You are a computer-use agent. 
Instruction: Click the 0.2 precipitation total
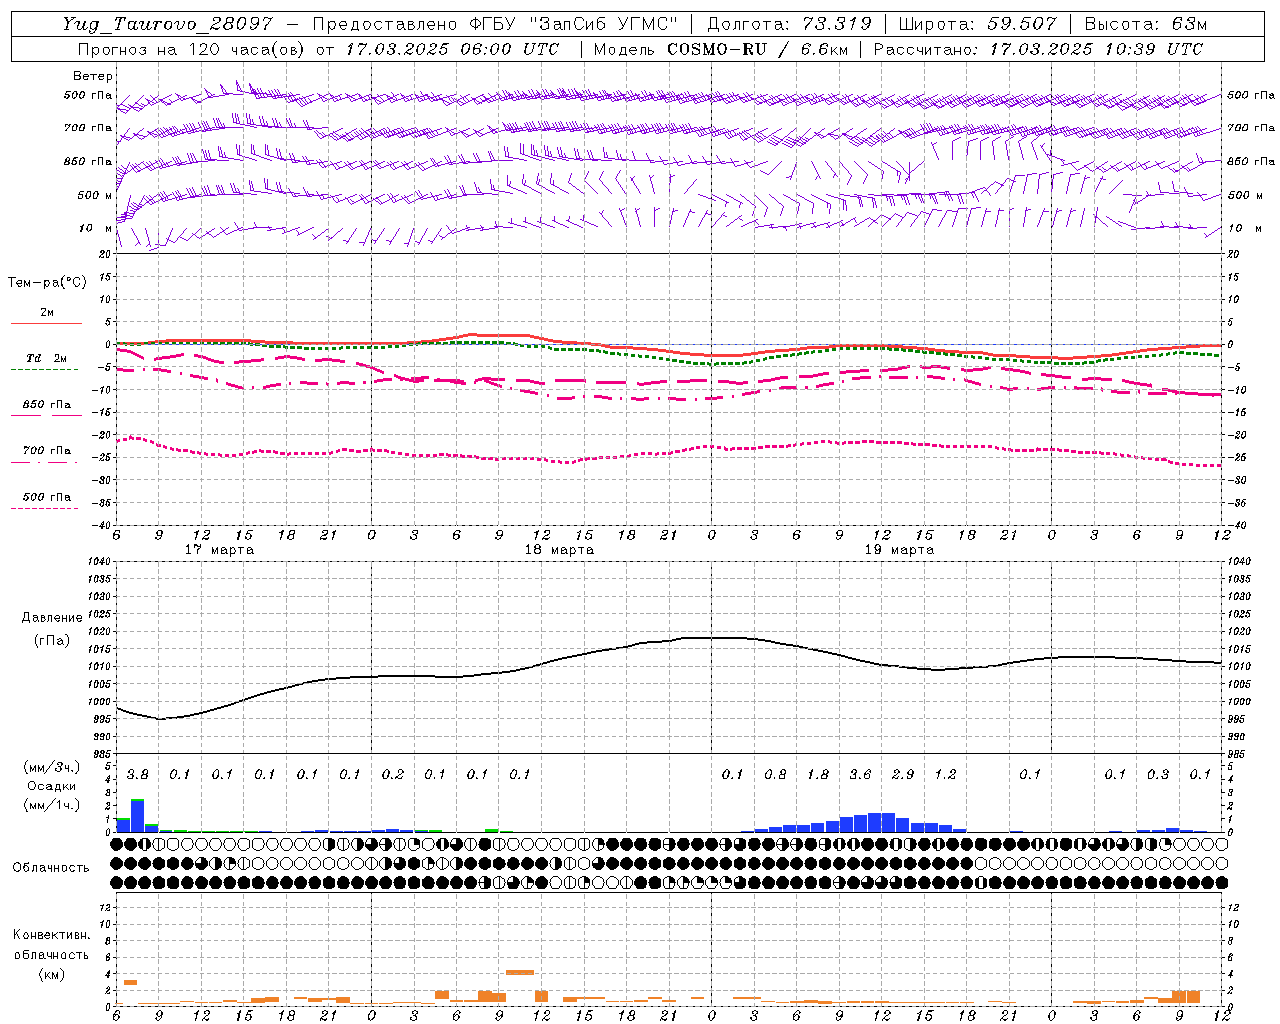pyautogui.click(x=393, y=774)
